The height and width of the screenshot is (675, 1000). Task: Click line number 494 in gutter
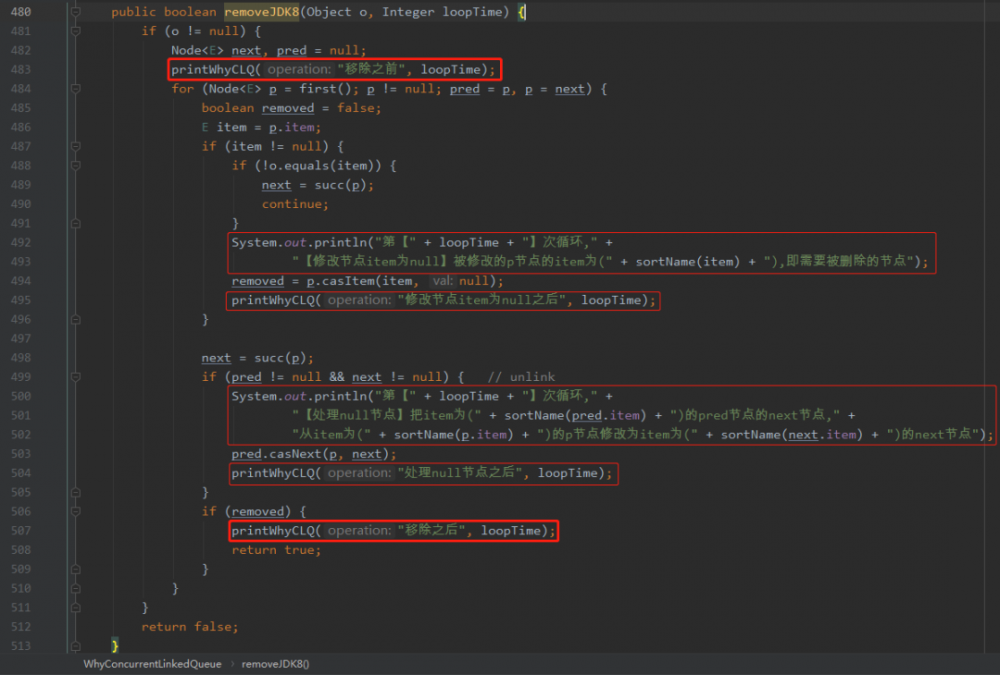click(20, 281)
